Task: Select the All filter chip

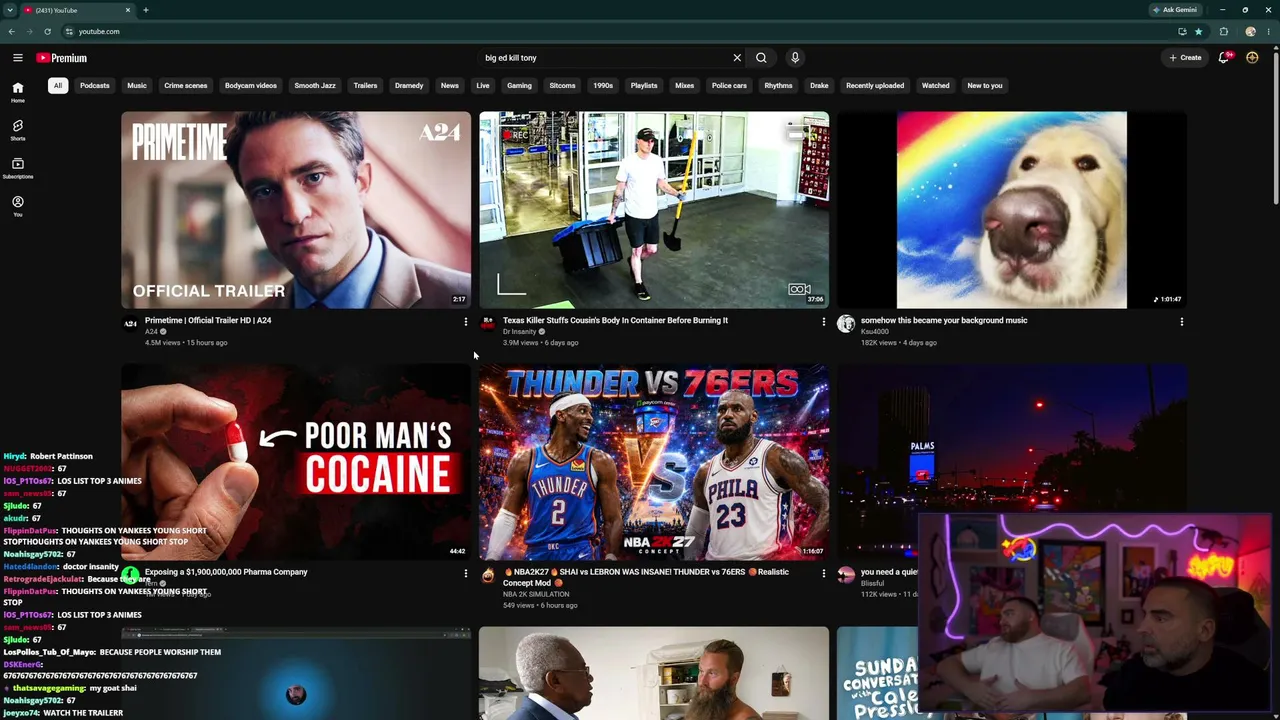Action: (x=58, y=85)
